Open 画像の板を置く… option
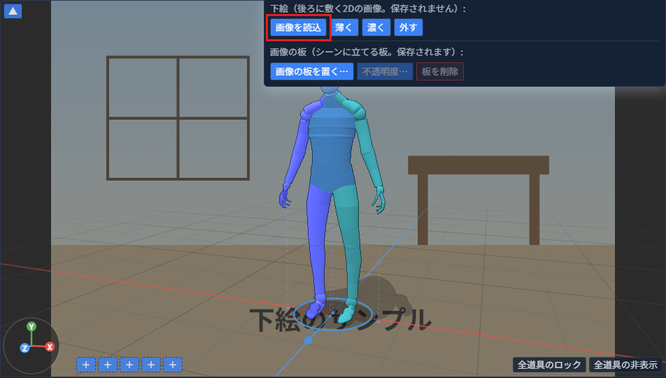 pyautogui.click(x=312, y=71)
